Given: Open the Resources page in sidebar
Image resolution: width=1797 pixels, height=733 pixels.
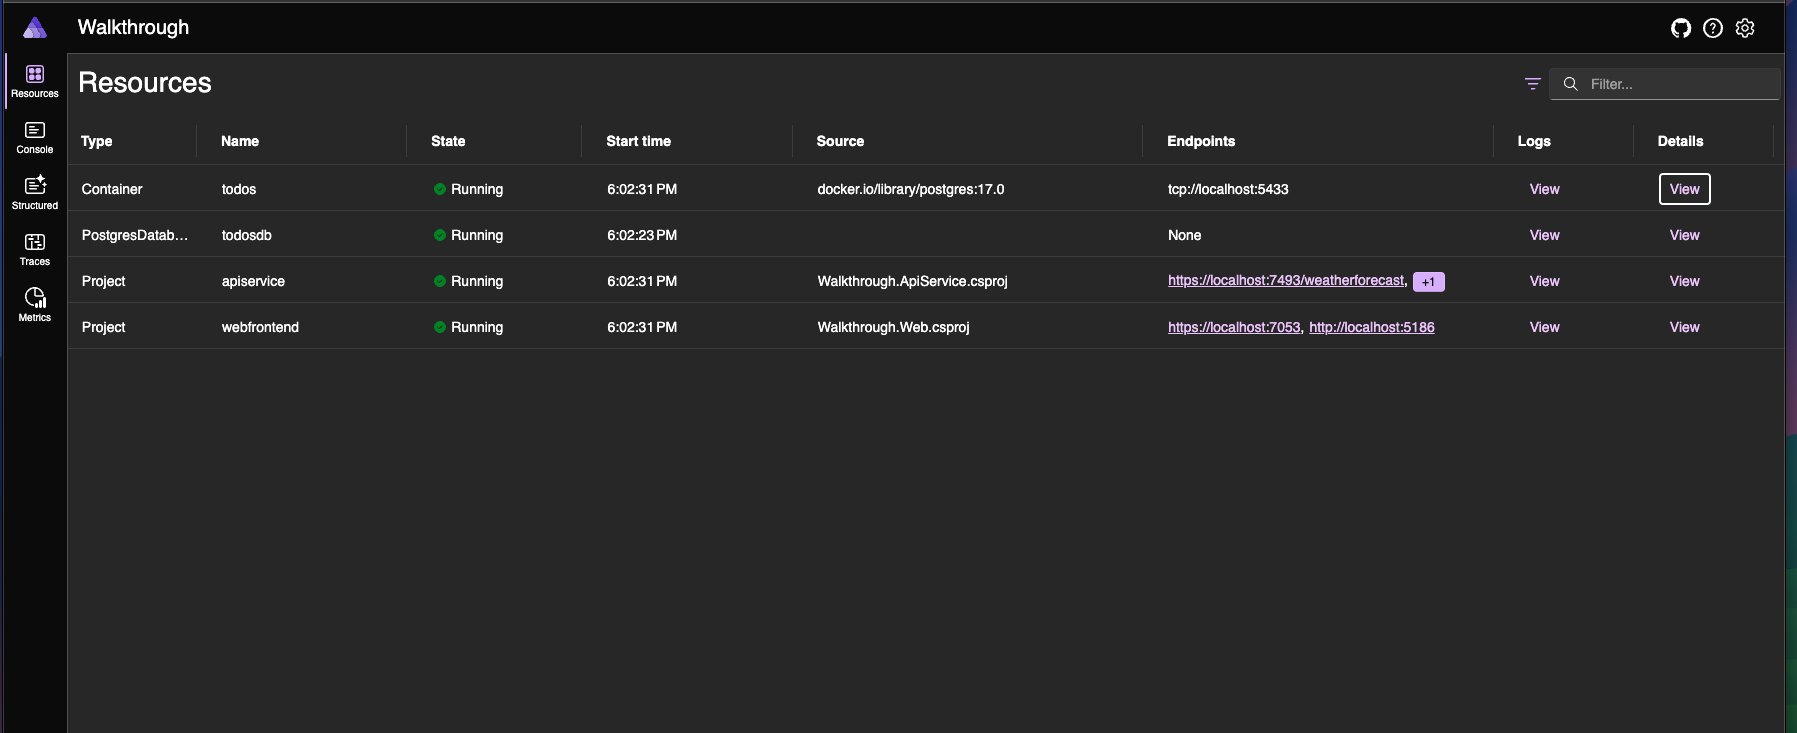Looking at the screenshot, I should pyautogui.click(x=35, y=81).
